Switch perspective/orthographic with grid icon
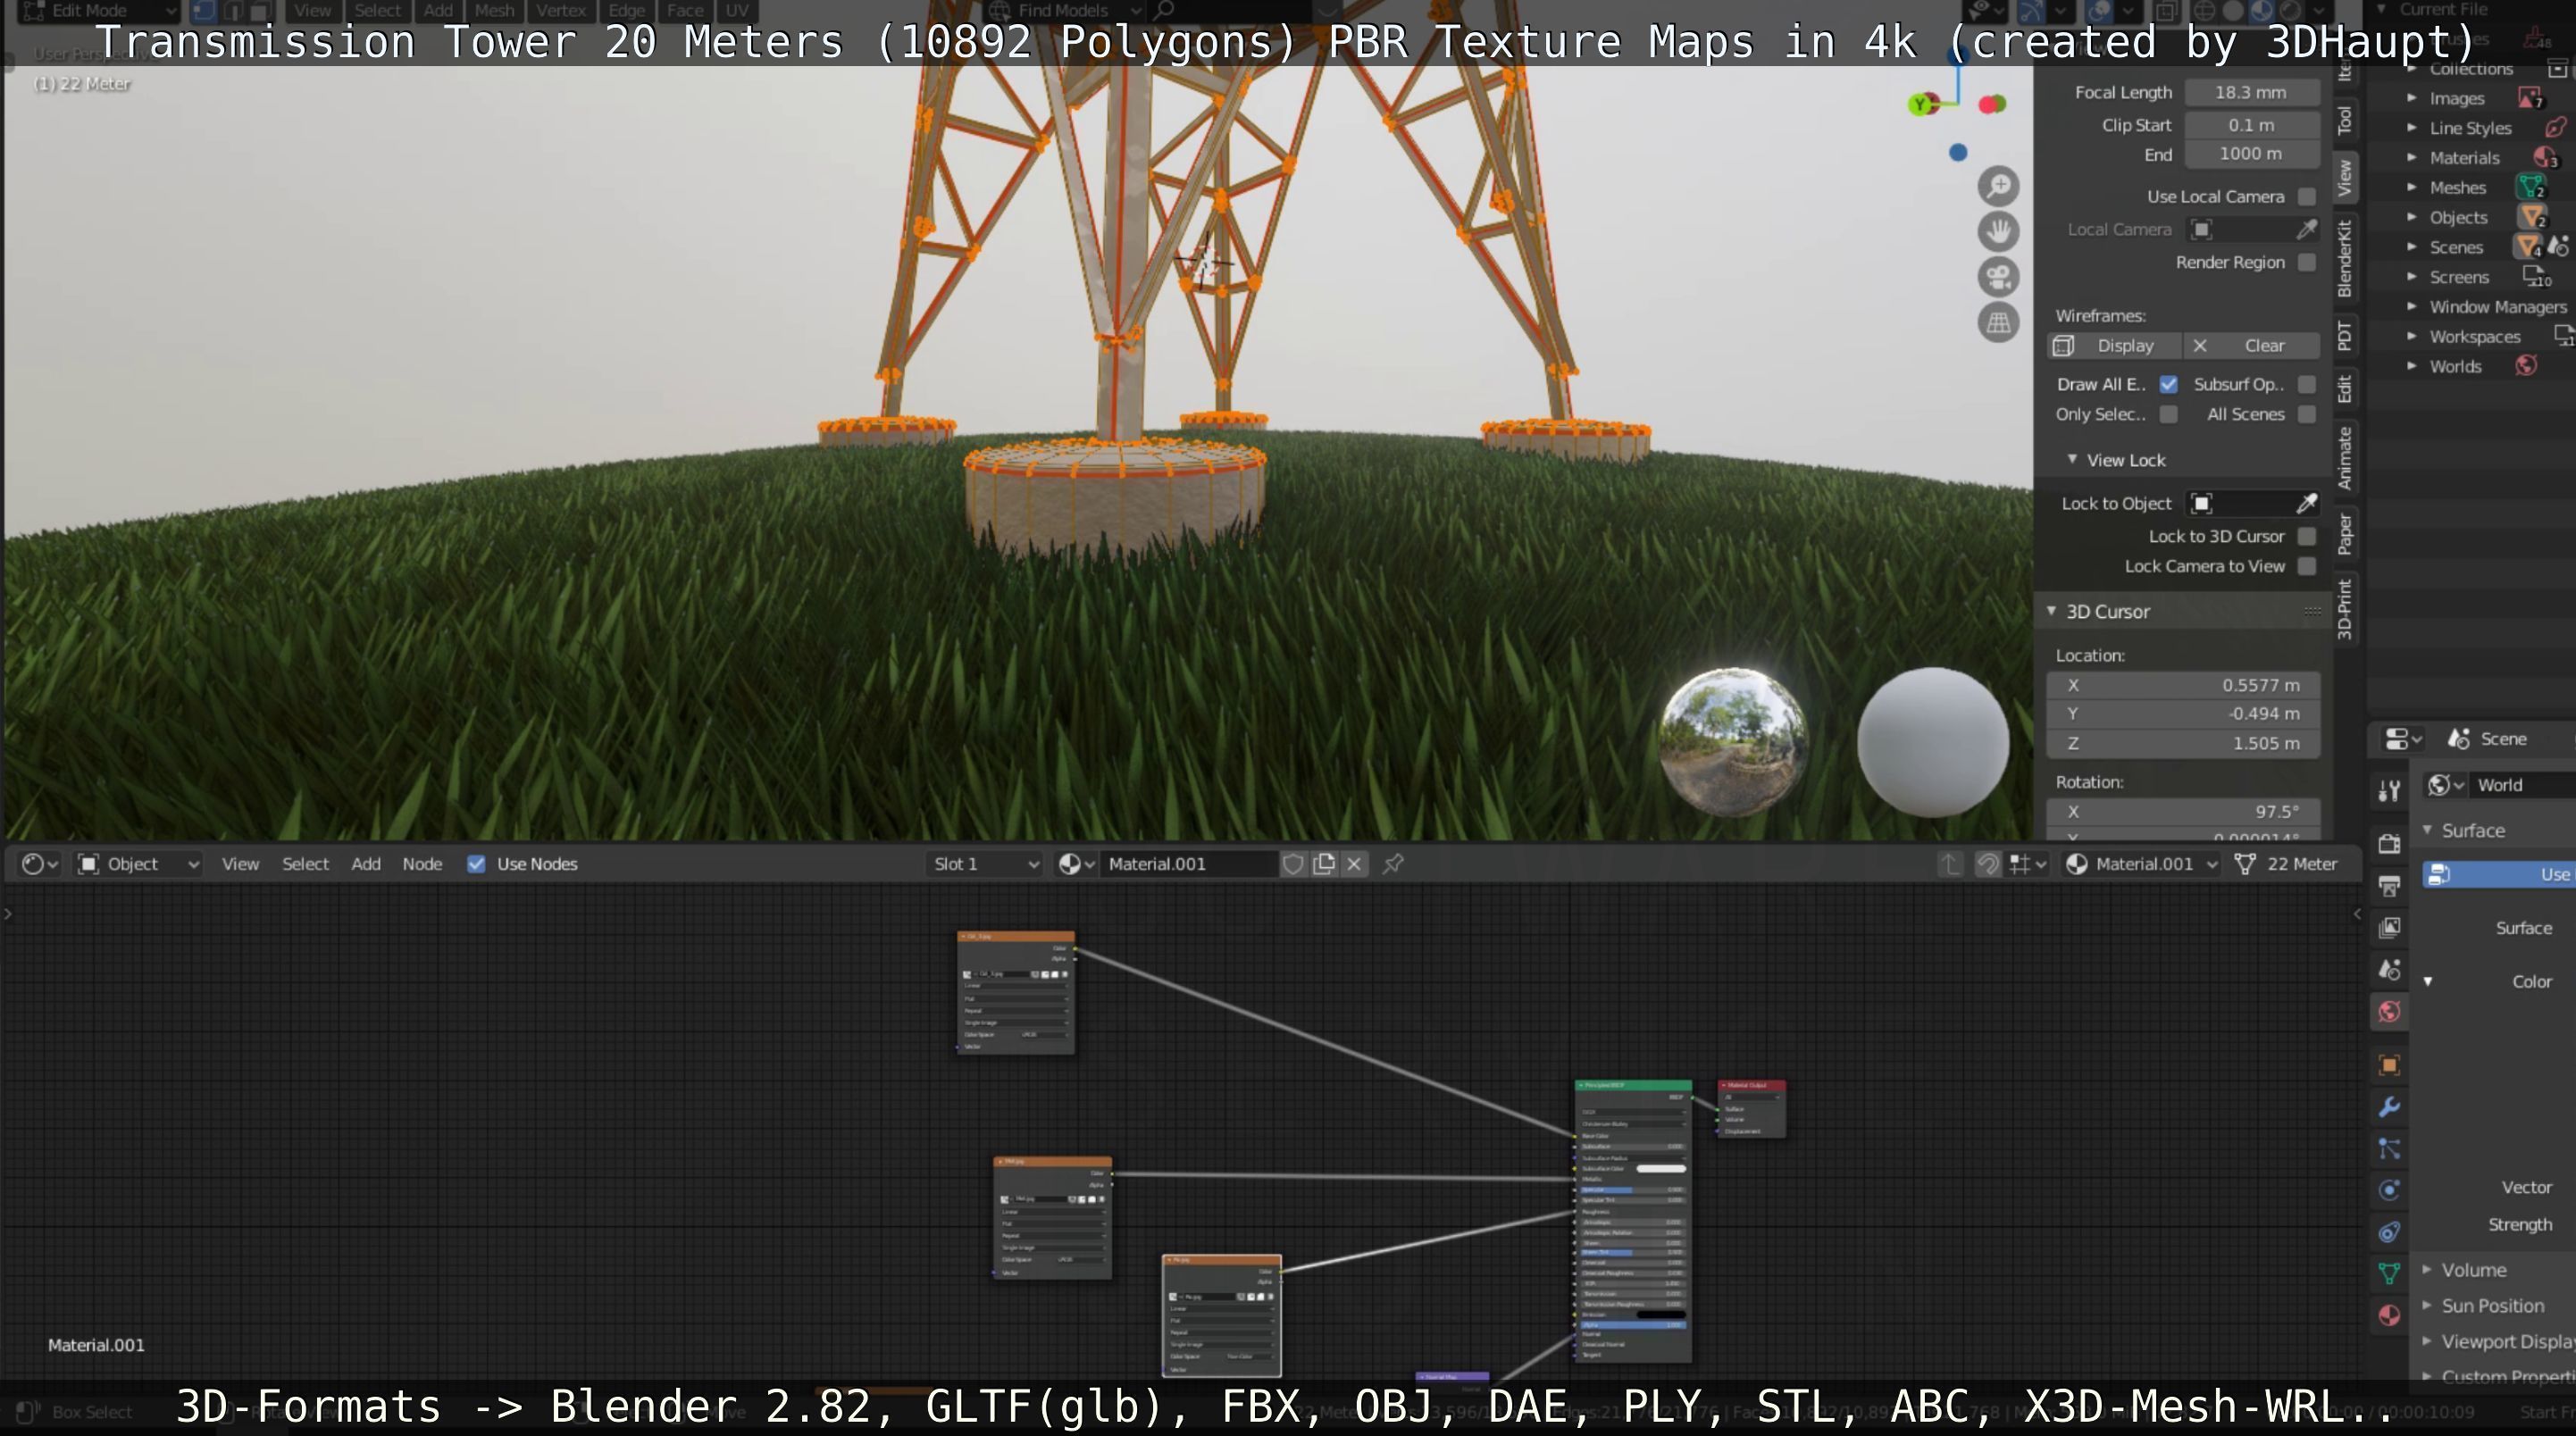The width and height of the screenshot is (2576, 1436). coord(1998,322)
